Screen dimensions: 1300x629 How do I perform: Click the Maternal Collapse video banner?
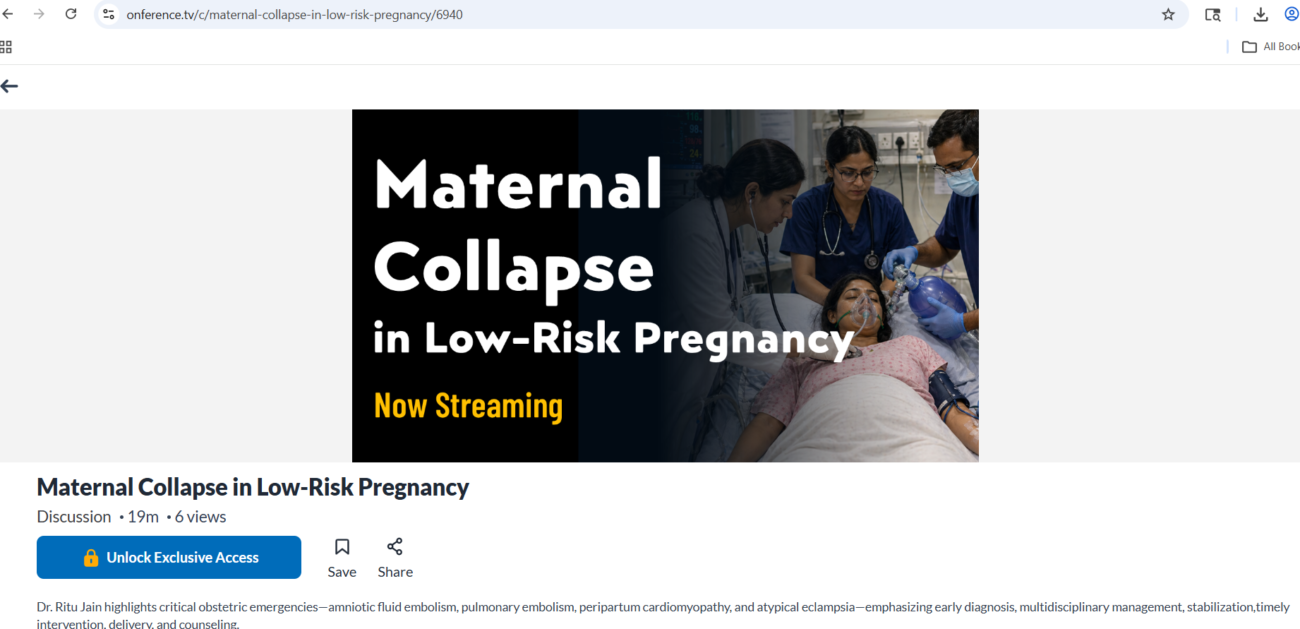665,285
